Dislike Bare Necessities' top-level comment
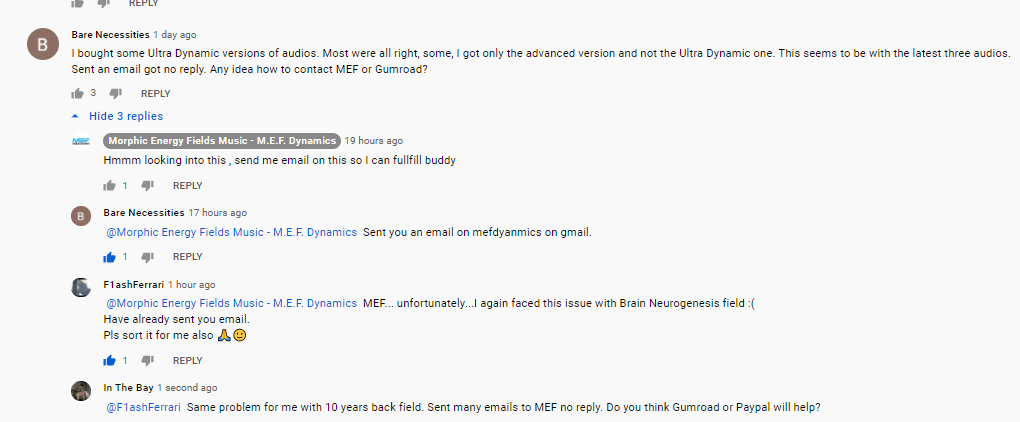Viewport: 1020px width, 422px height. coord(115,94)
